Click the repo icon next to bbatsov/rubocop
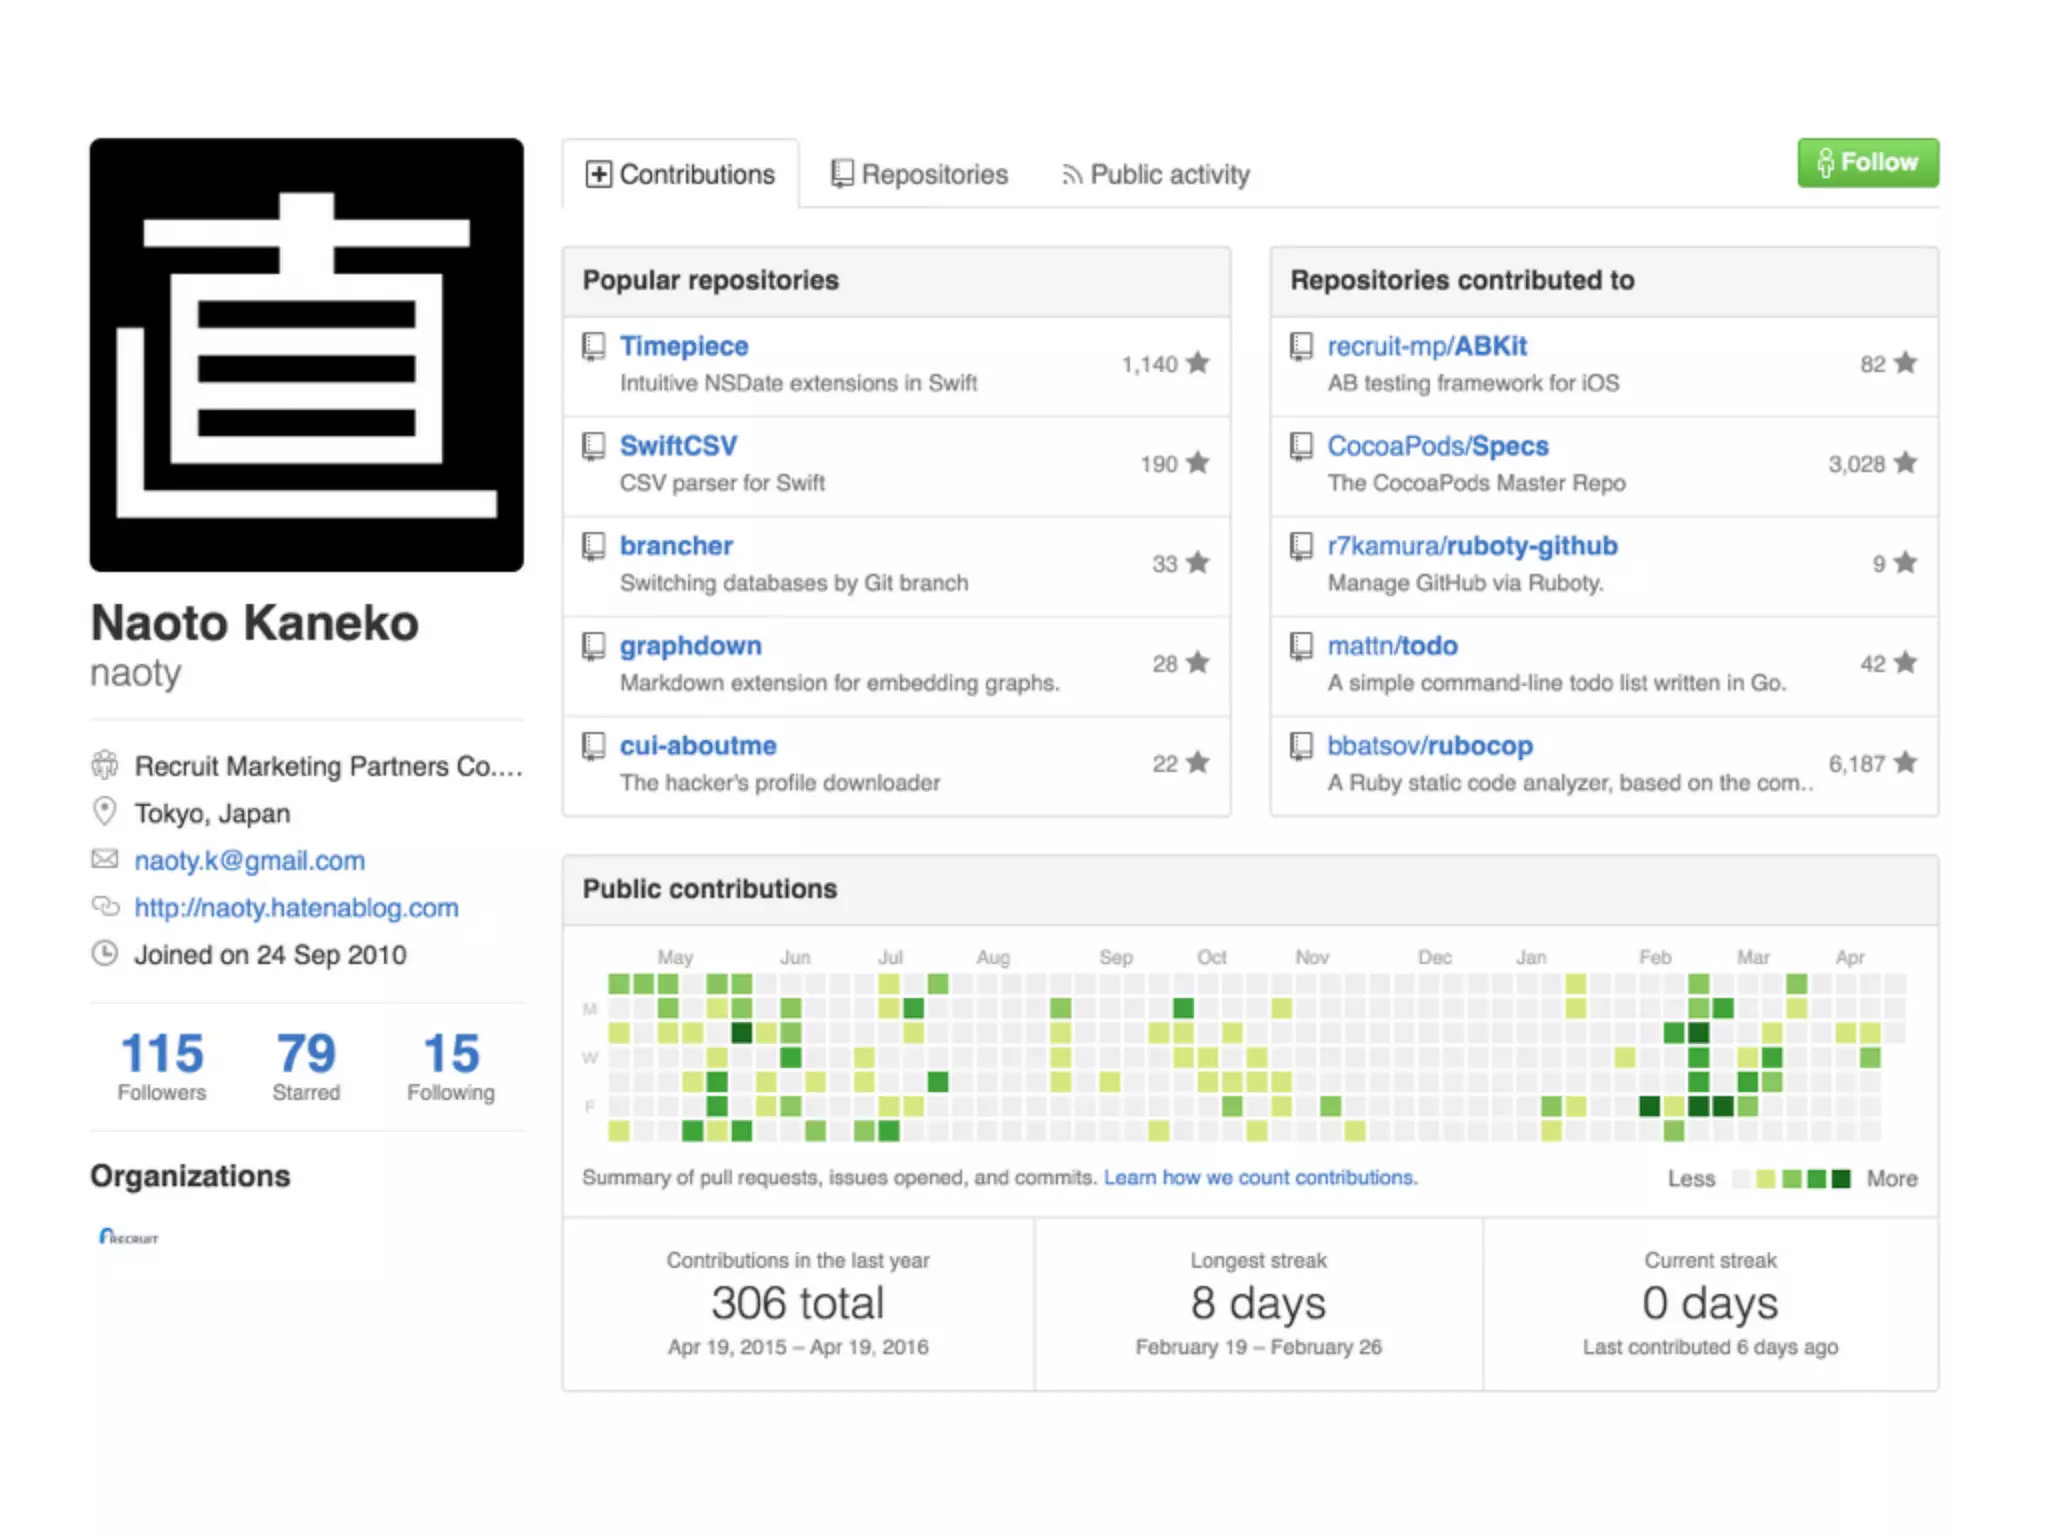The image size is (2048, 1536). [1301, 746]
